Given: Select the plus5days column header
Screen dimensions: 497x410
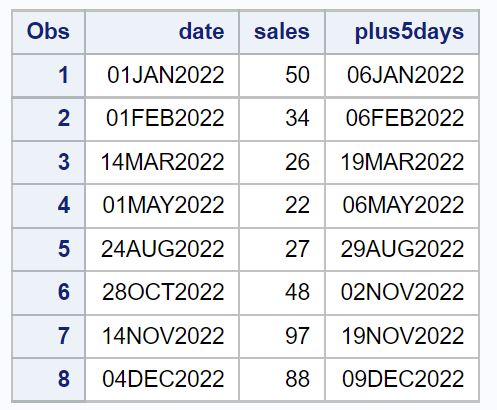Looking at the screenshot, I should (x=402, y=32).
